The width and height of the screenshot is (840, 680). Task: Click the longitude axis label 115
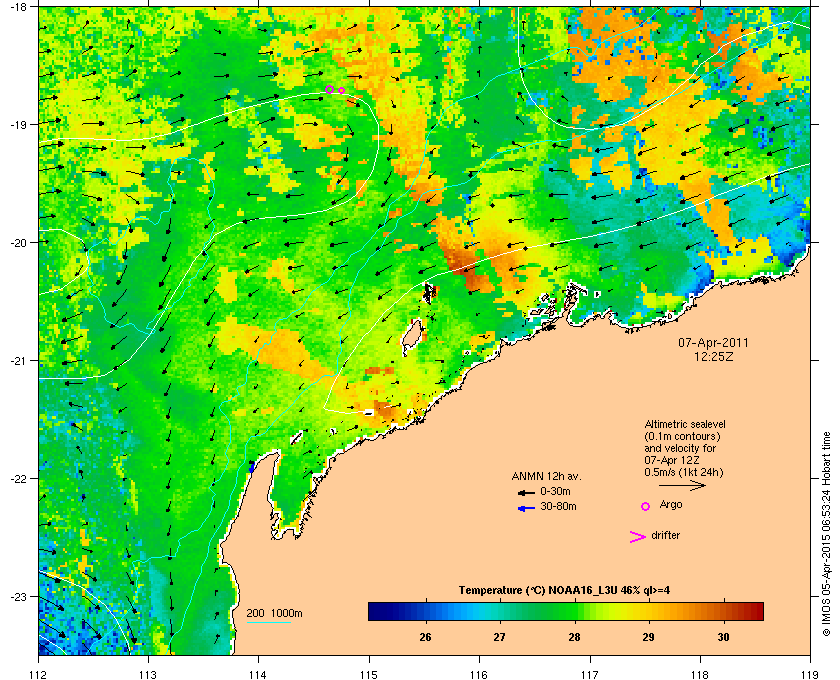369,674
